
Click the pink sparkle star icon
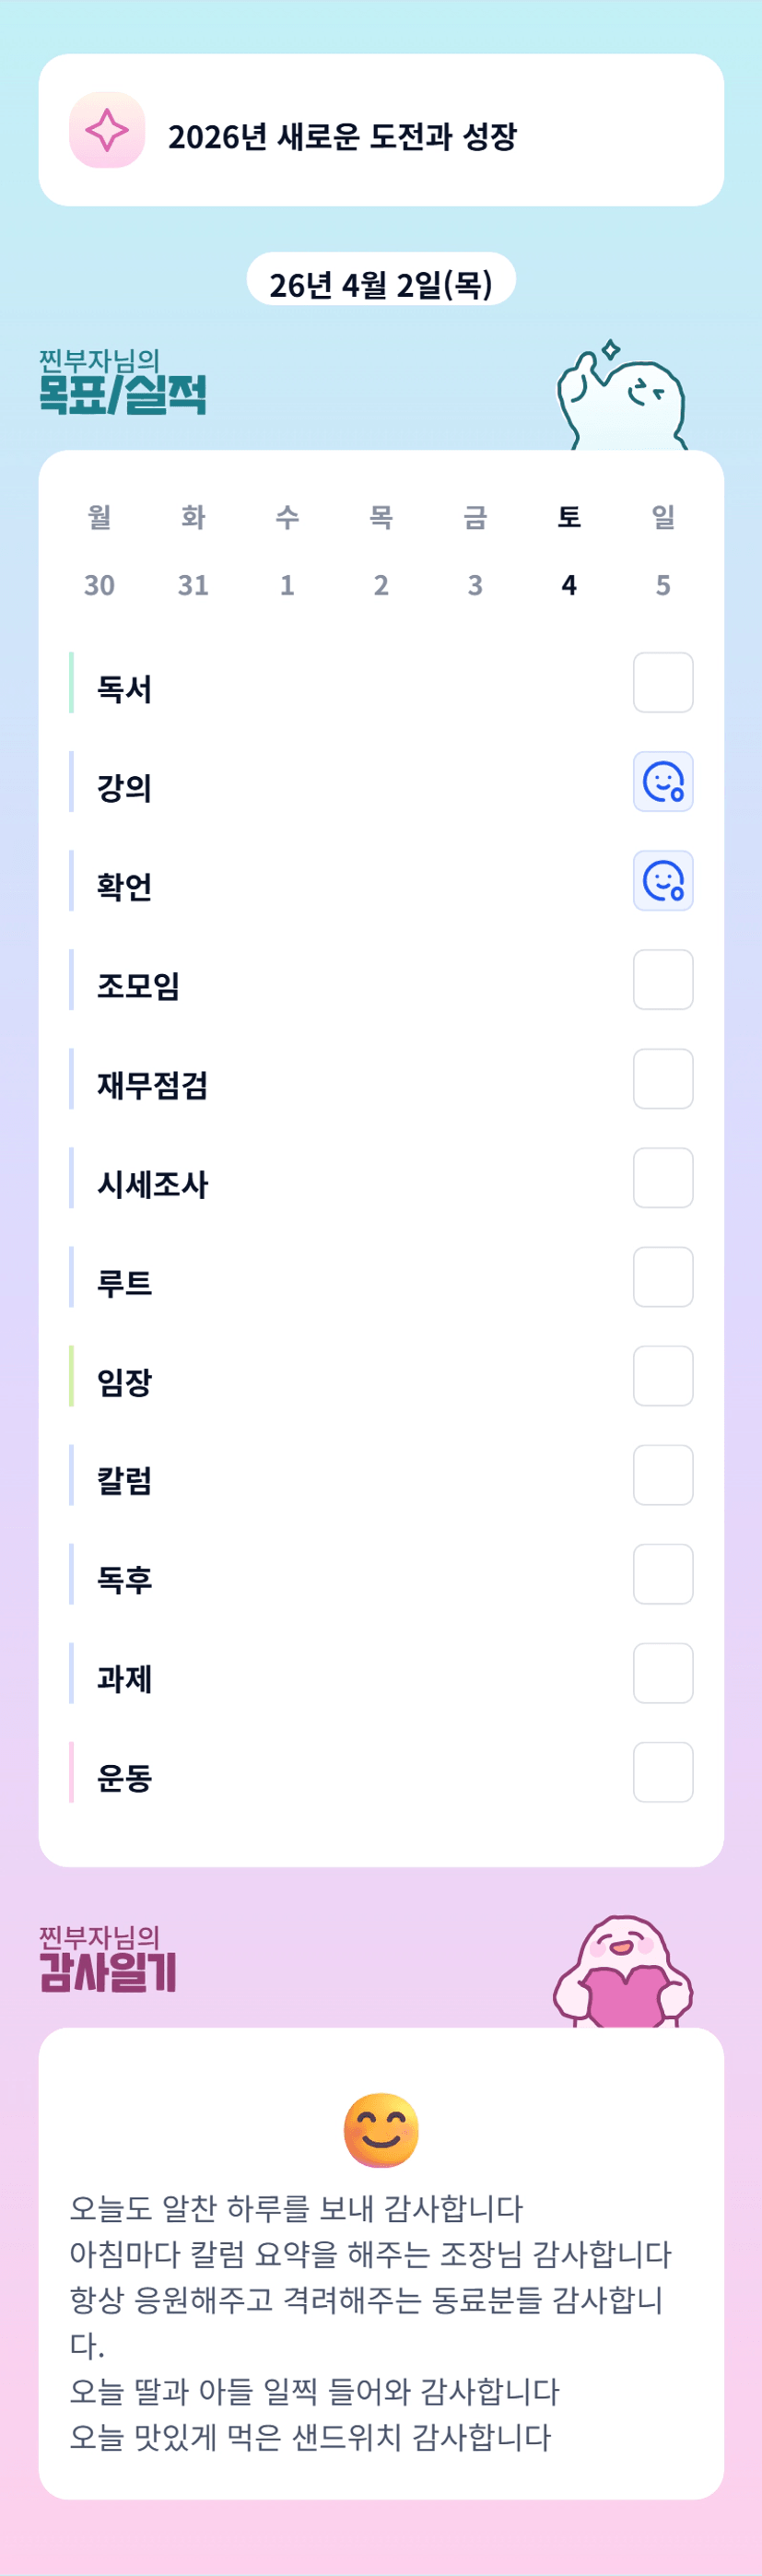(x=107, y=130)
